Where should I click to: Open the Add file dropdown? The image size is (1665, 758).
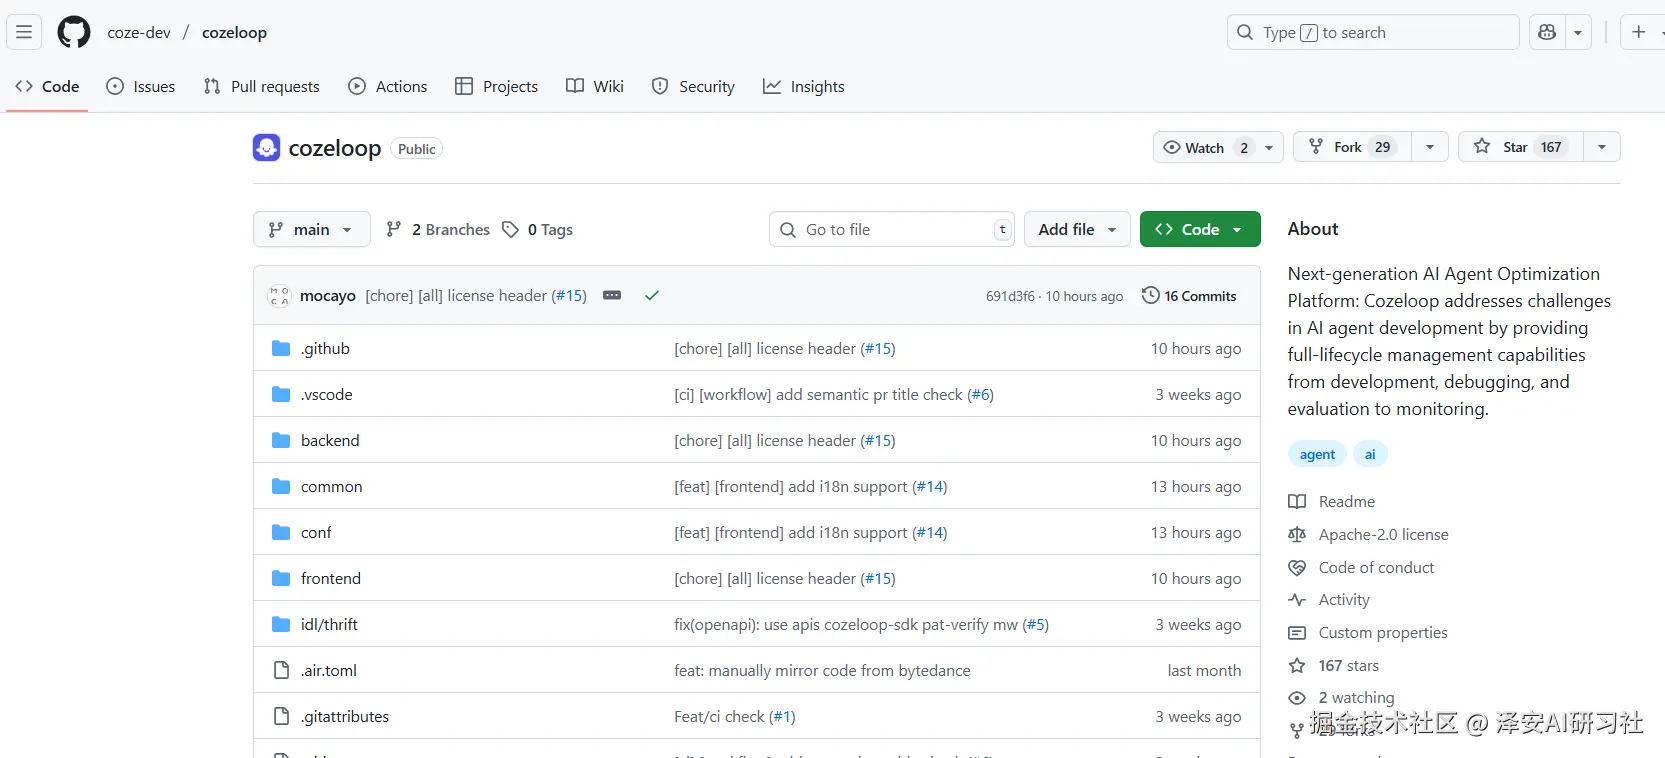[x=1077, y=229]
